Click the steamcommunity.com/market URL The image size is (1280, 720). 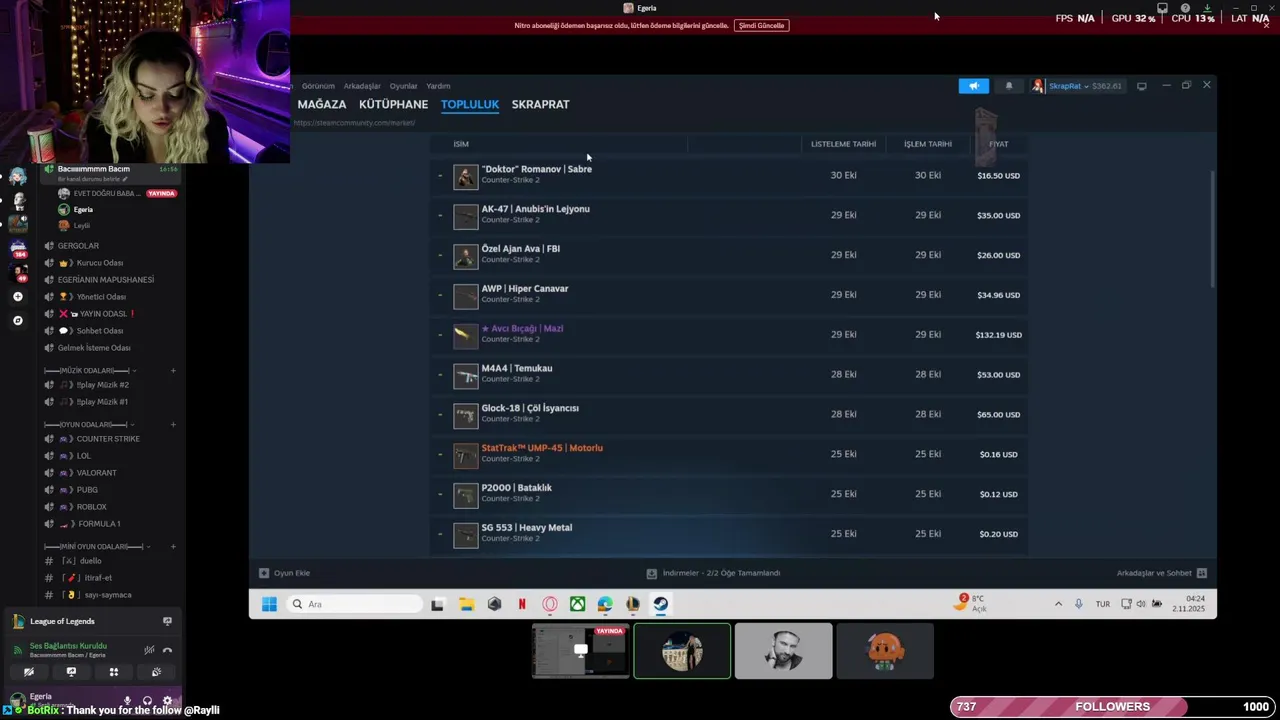(x=354, y=123)
